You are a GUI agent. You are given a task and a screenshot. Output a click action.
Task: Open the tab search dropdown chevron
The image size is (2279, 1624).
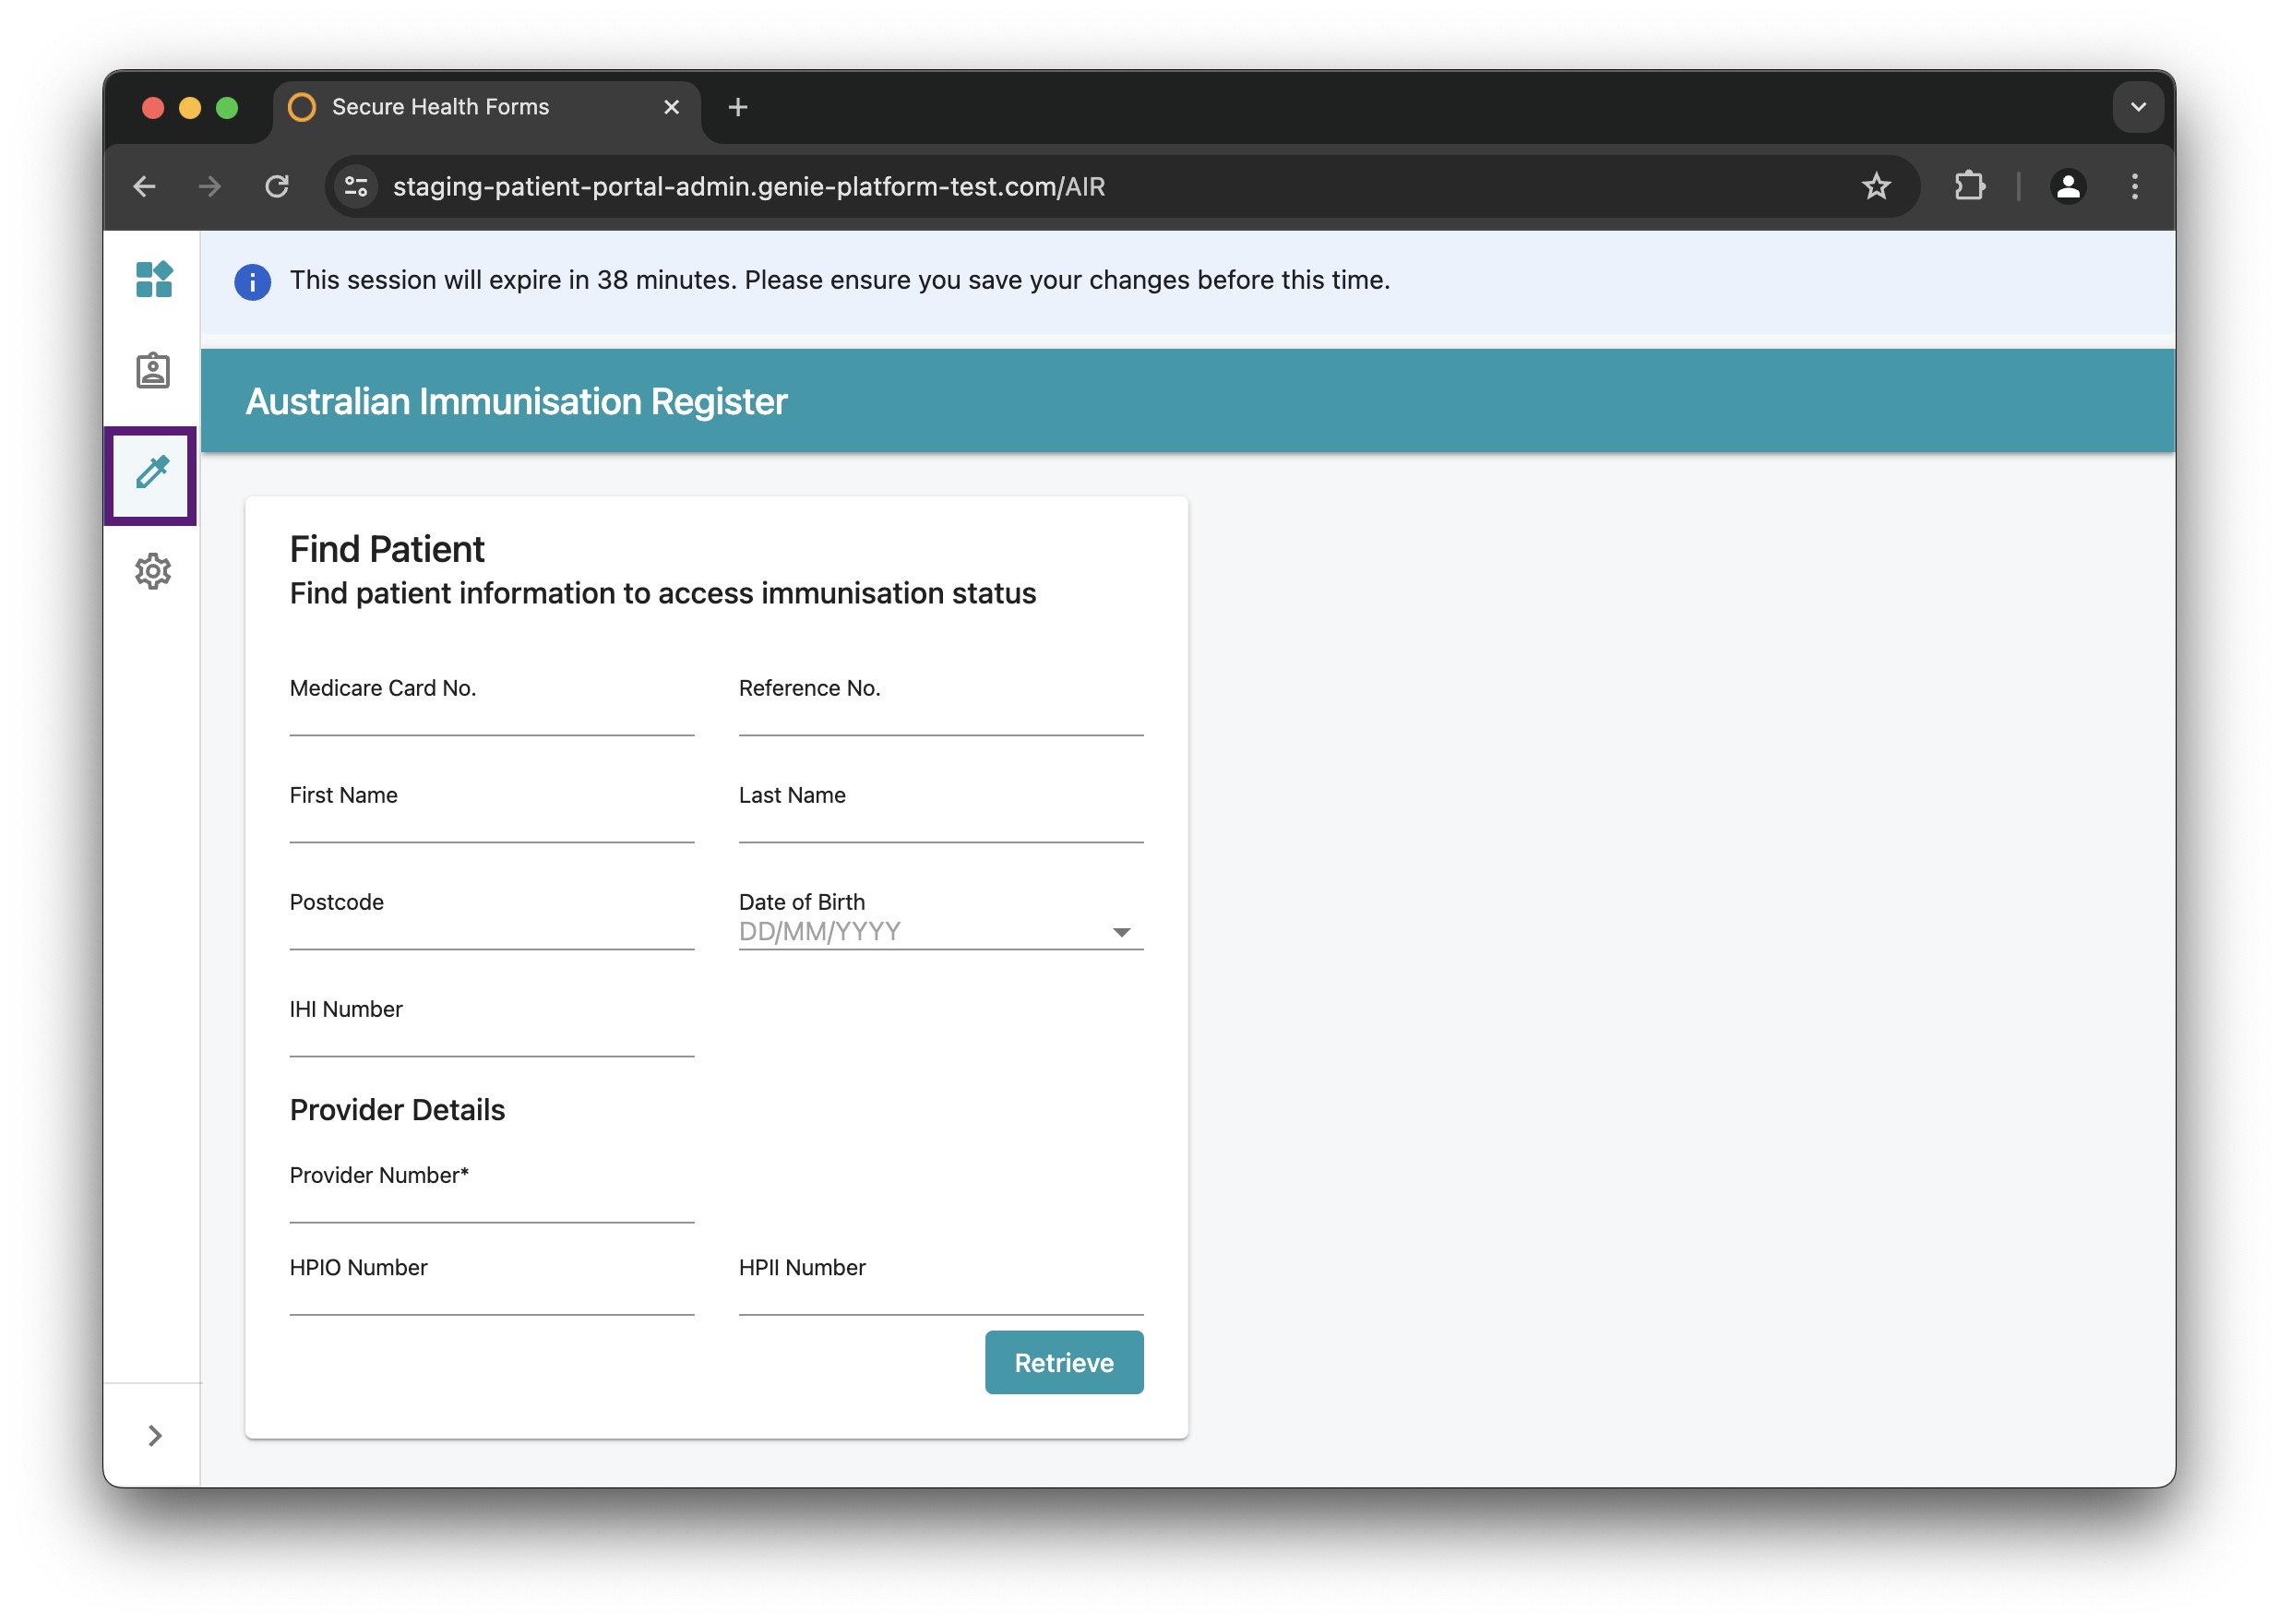[x=2138, y=107]
